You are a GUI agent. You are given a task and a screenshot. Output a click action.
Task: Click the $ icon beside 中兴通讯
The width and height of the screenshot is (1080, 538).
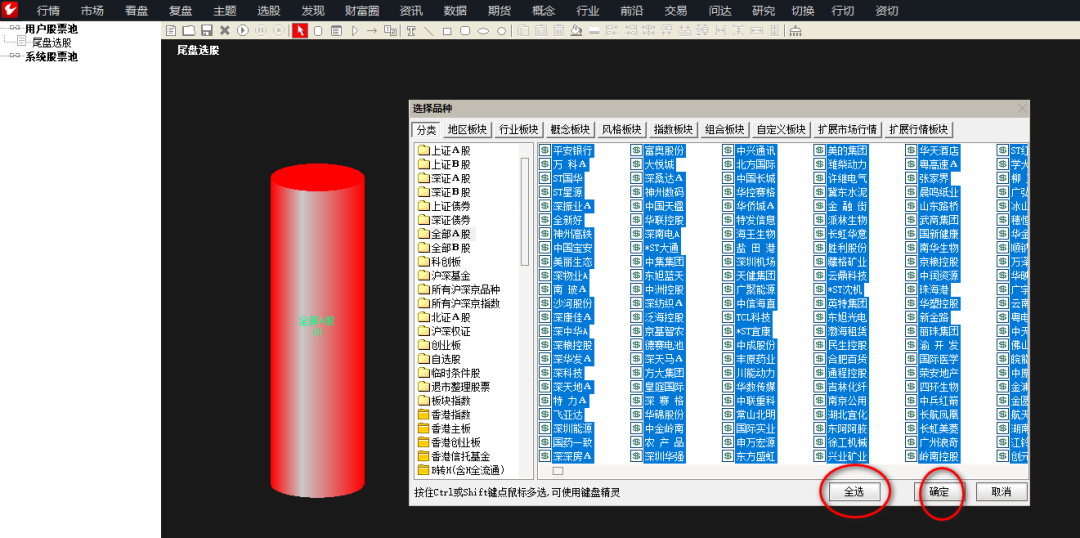728,150
